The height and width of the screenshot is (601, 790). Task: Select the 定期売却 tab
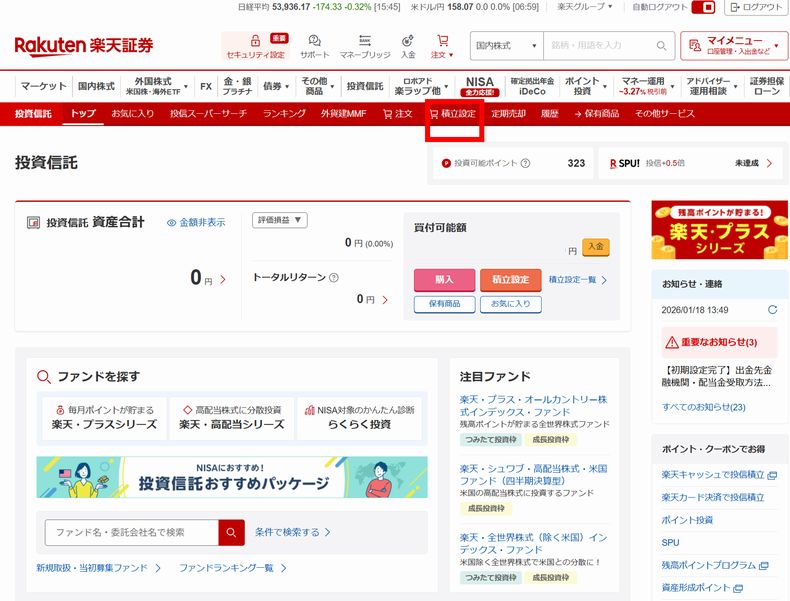coord(508,114)
